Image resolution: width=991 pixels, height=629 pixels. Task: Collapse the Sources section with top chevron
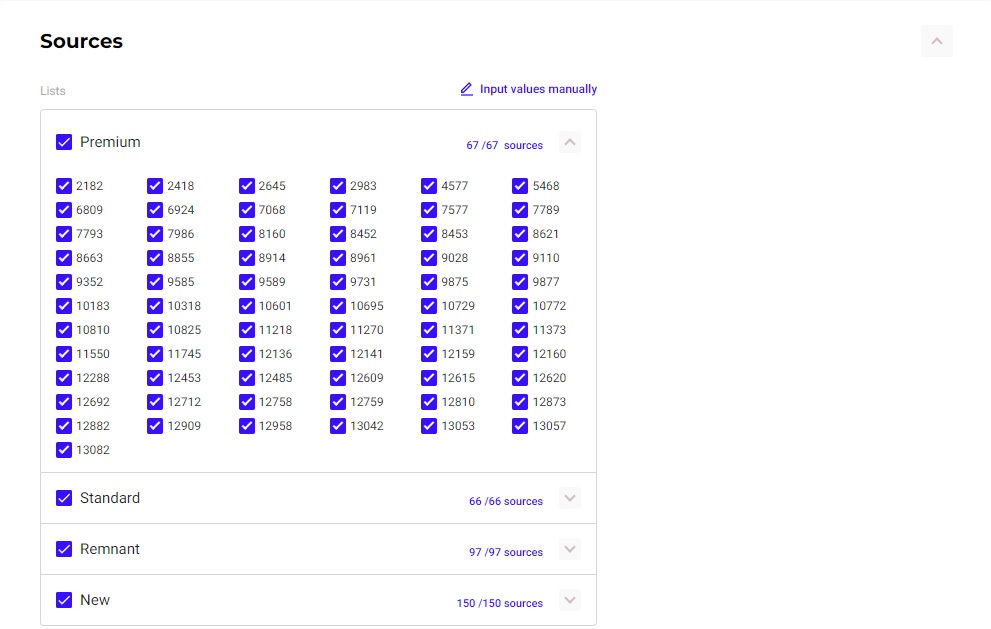point(937,41)
